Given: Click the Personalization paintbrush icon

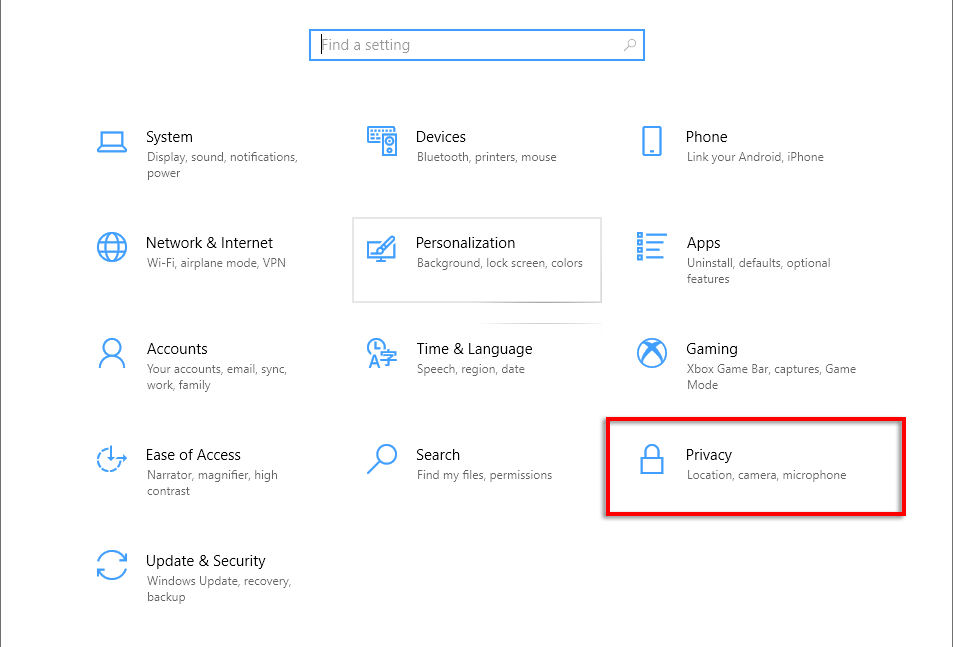Looking at the screenshot, I should tap(382, 248).
